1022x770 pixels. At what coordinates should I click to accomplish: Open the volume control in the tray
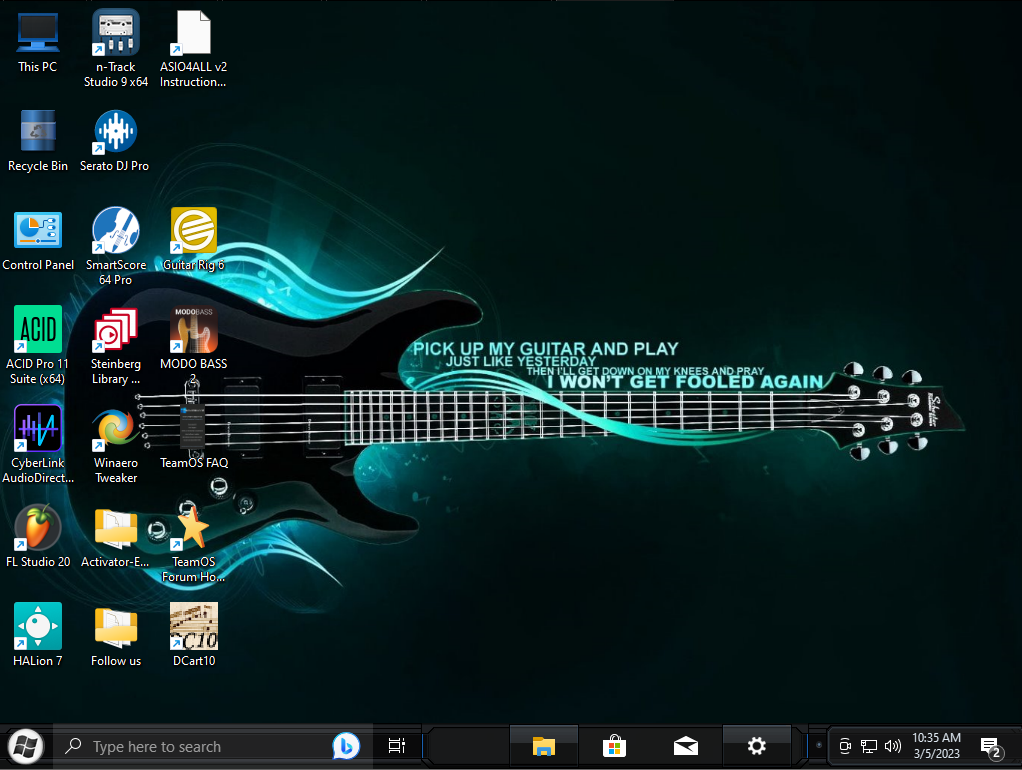pos(893,747)
